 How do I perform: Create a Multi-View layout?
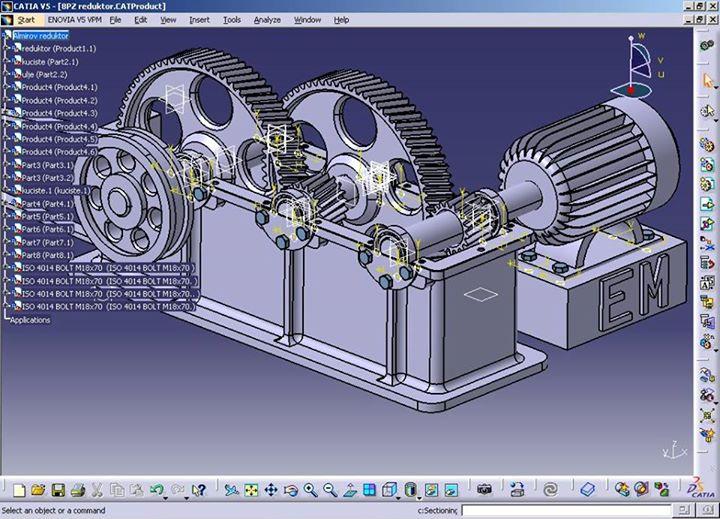pos(369,490)
